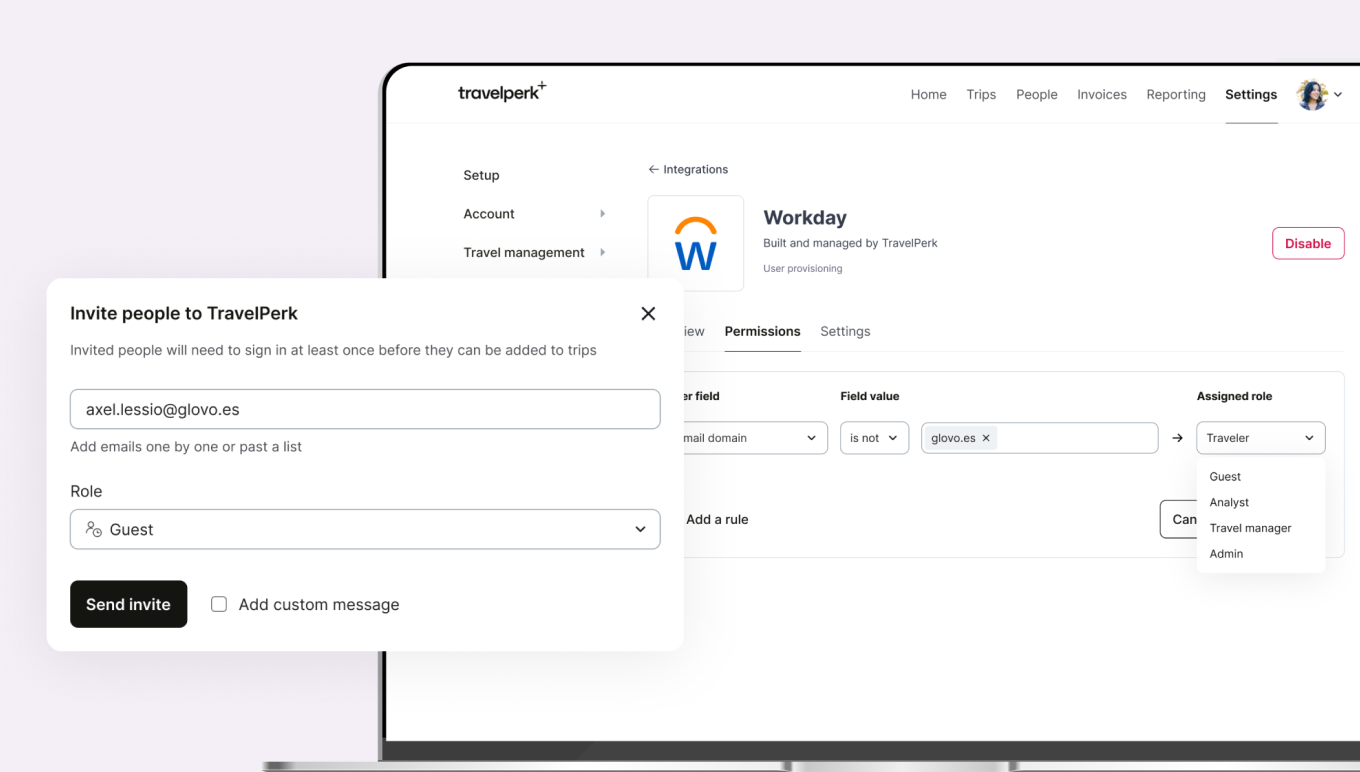
Task: Choose Admin from the role list
Action: click(x=1226, y=553)
